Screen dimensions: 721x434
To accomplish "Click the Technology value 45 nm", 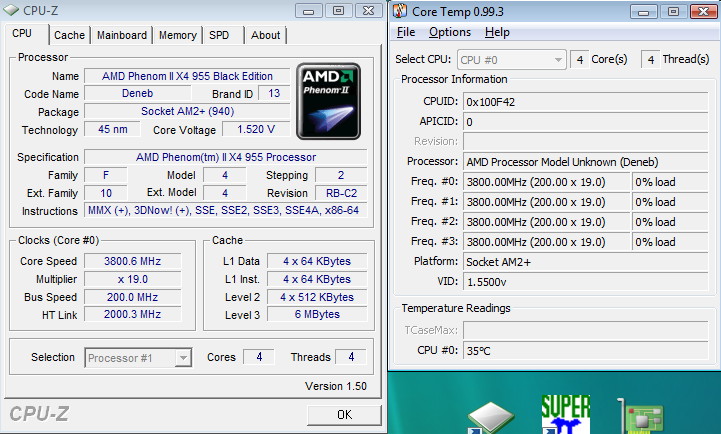I will tap(113, 129).
